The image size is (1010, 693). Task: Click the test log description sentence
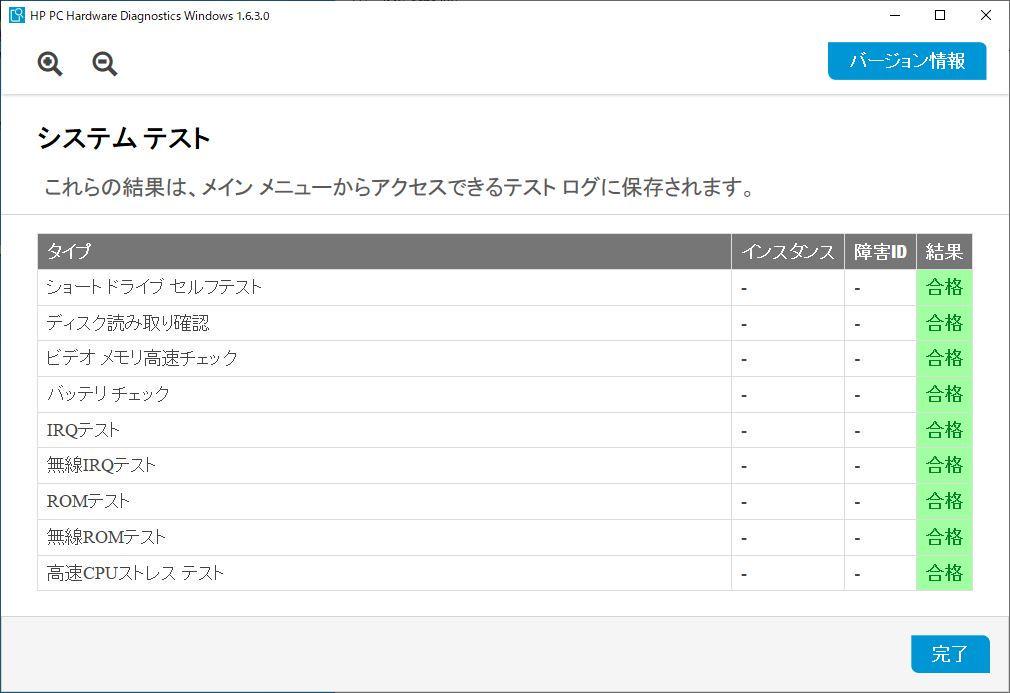[399, 187]
